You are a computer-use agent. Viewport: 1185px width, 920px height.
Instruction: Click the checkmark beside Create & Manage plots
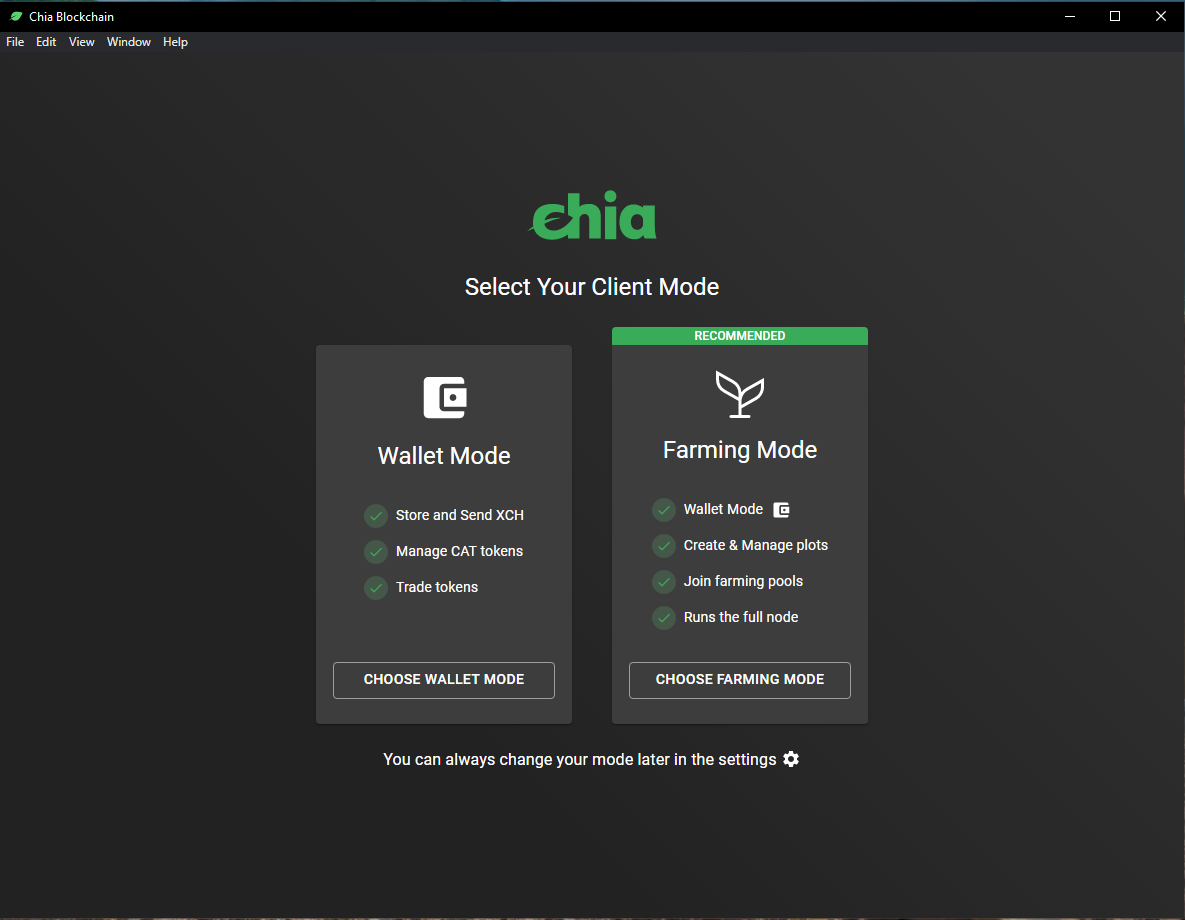[664, 545]
